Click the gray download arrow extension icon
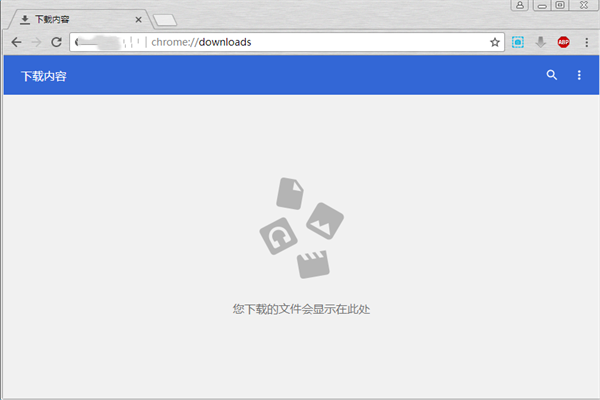The image size is (600, 400). point(540,42)
